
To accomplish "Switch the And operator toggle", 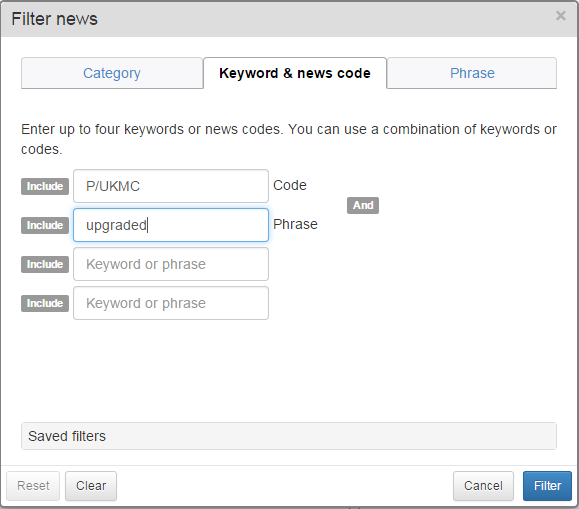I will (x=363, y=205).
